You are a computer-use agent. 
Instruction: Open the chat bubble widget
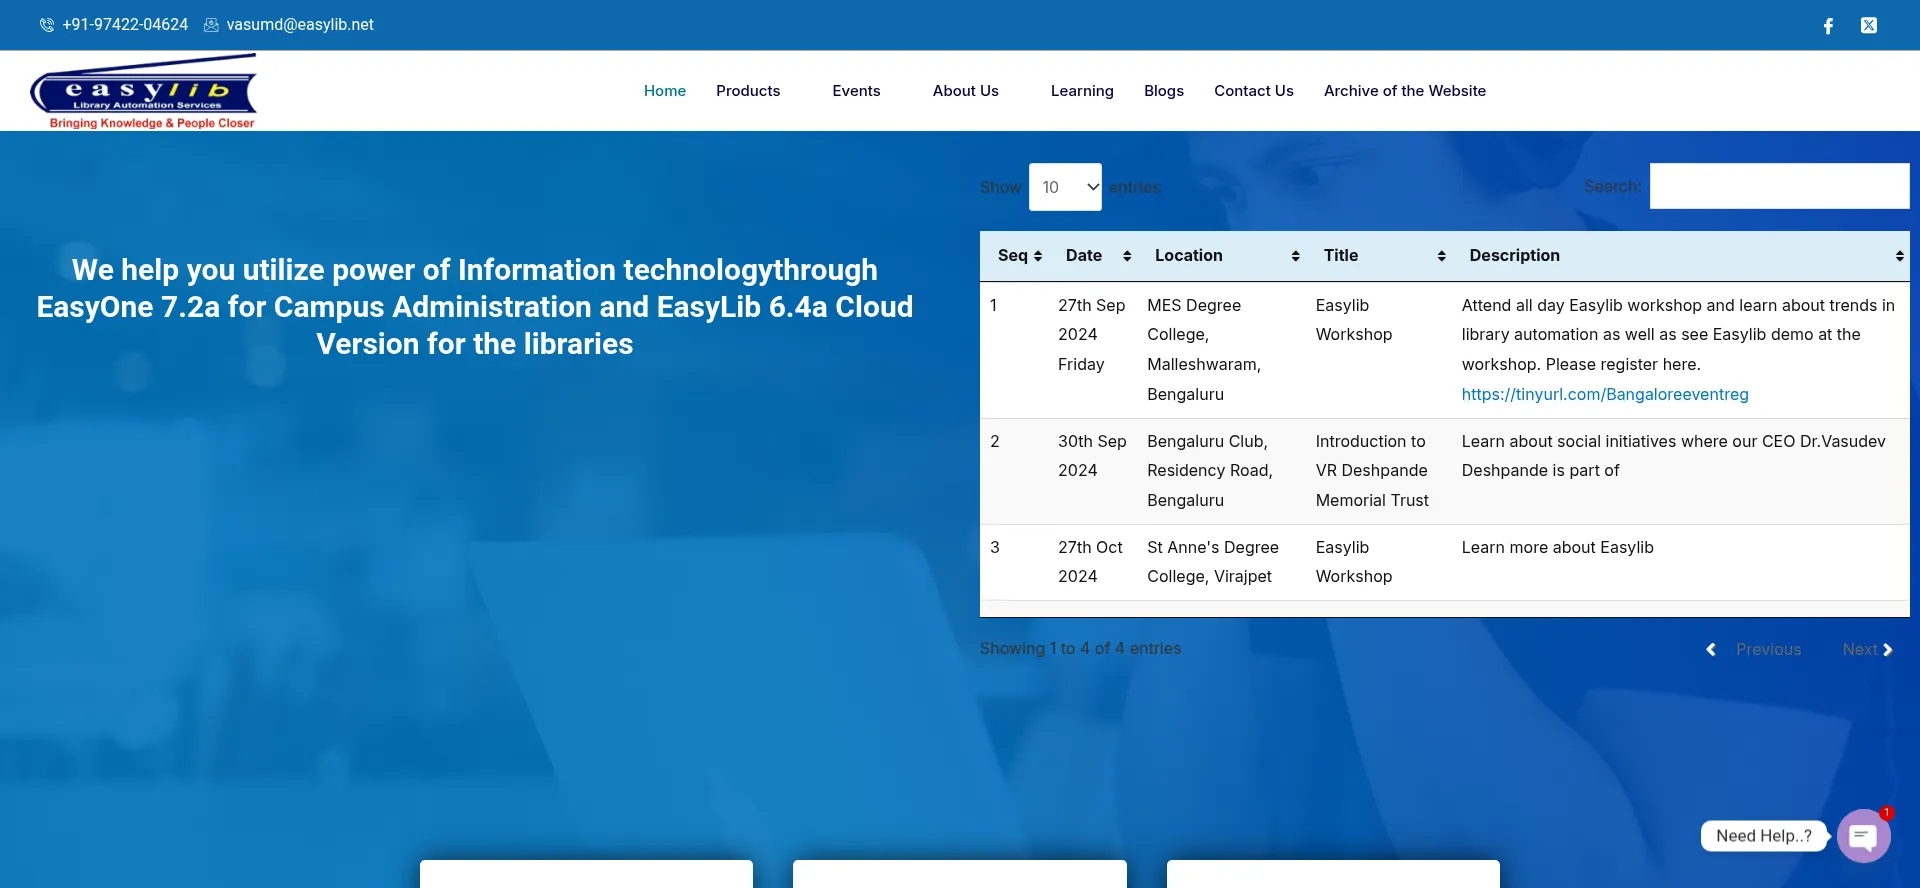(x=1863, y=836)
